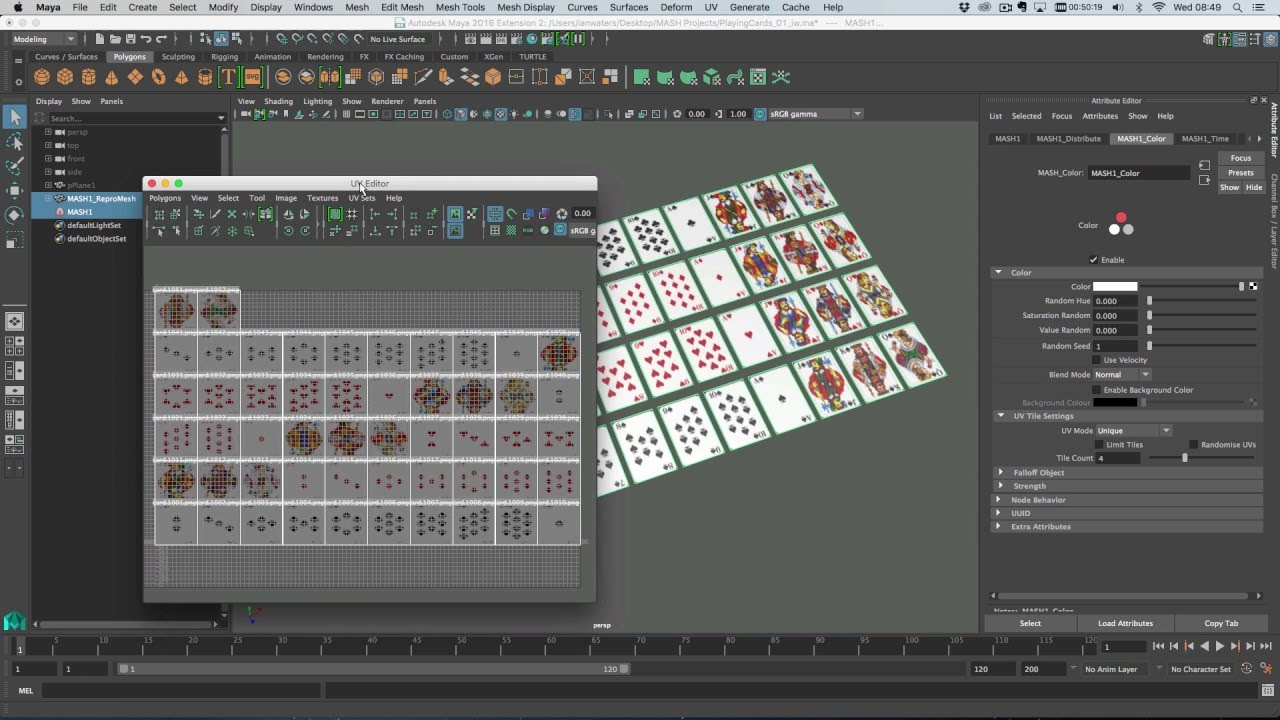
Task: Click the black Background Colour swatch
Action: [x=1115, y=403]
